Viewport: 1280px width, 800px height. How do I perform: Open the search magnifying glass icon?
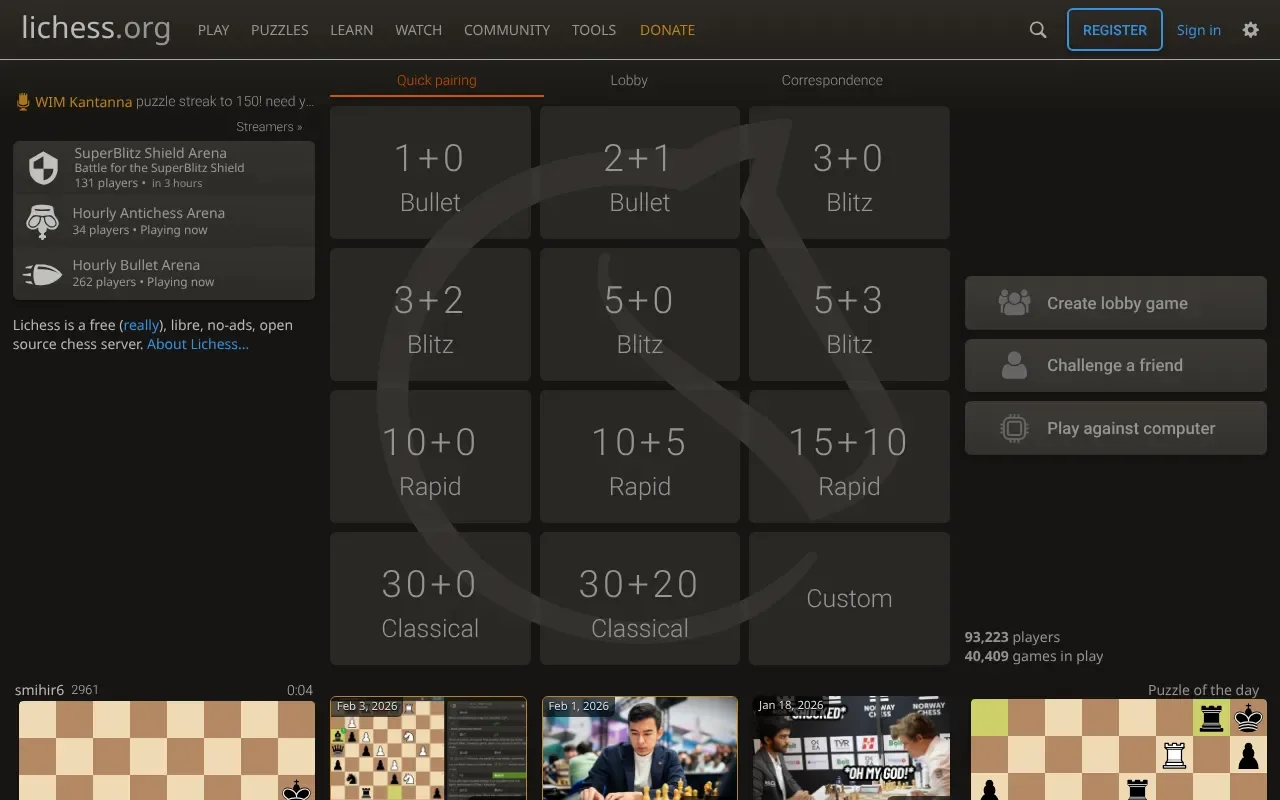(x=1037, y=30)
